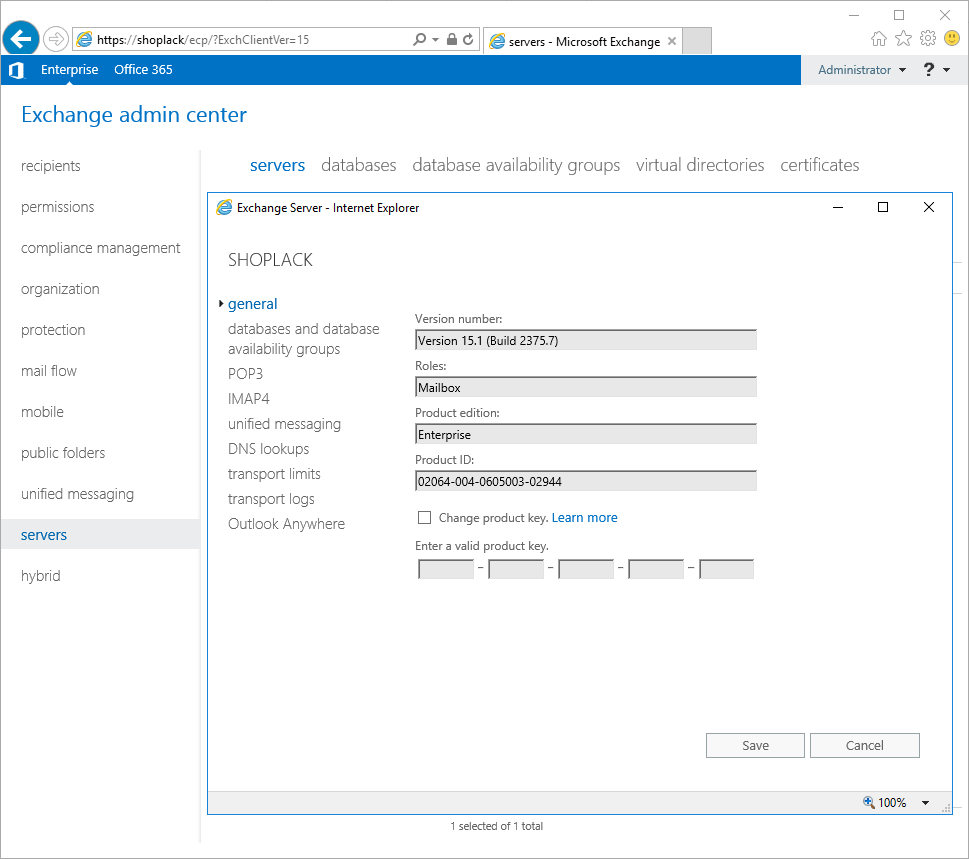Click the Exchange admin center heading
The height and width of the screenshot is (859, 969).
pos(134,115)
